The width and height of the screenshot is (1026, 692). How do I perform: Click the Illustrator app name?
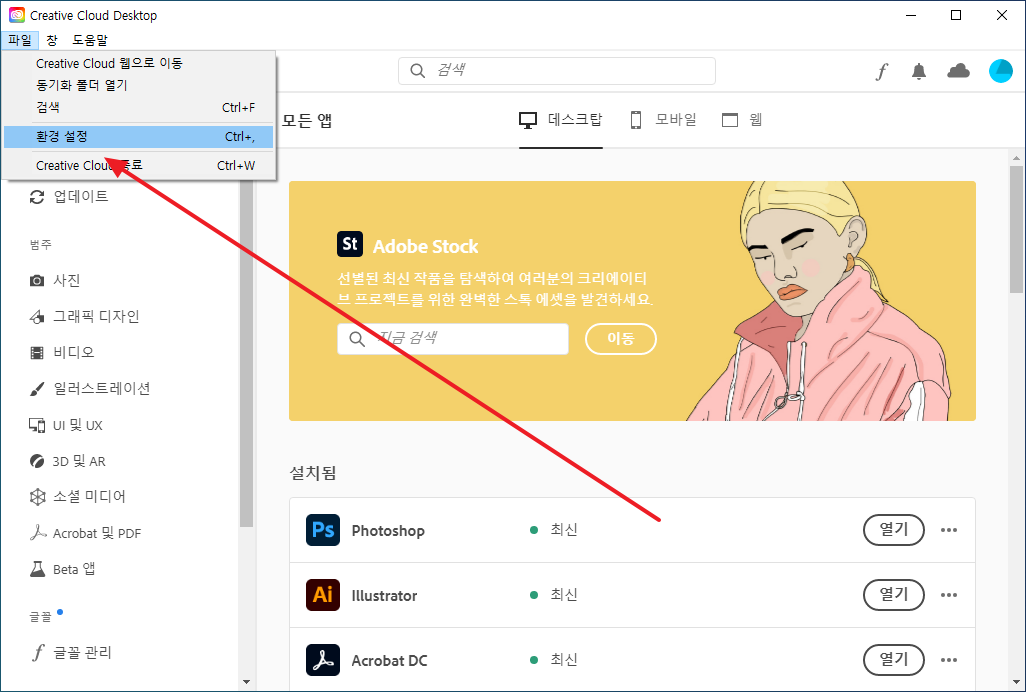pos(384,595)
